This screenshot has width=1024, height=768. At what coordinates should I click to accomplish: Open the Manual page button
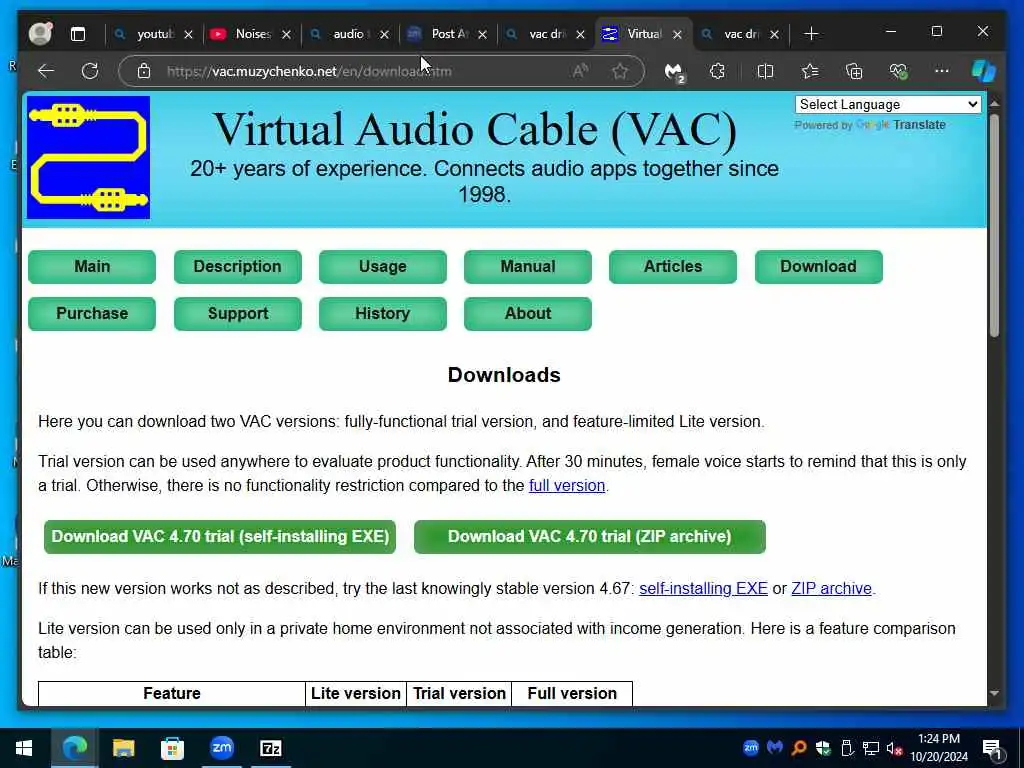tap(528, 266)
